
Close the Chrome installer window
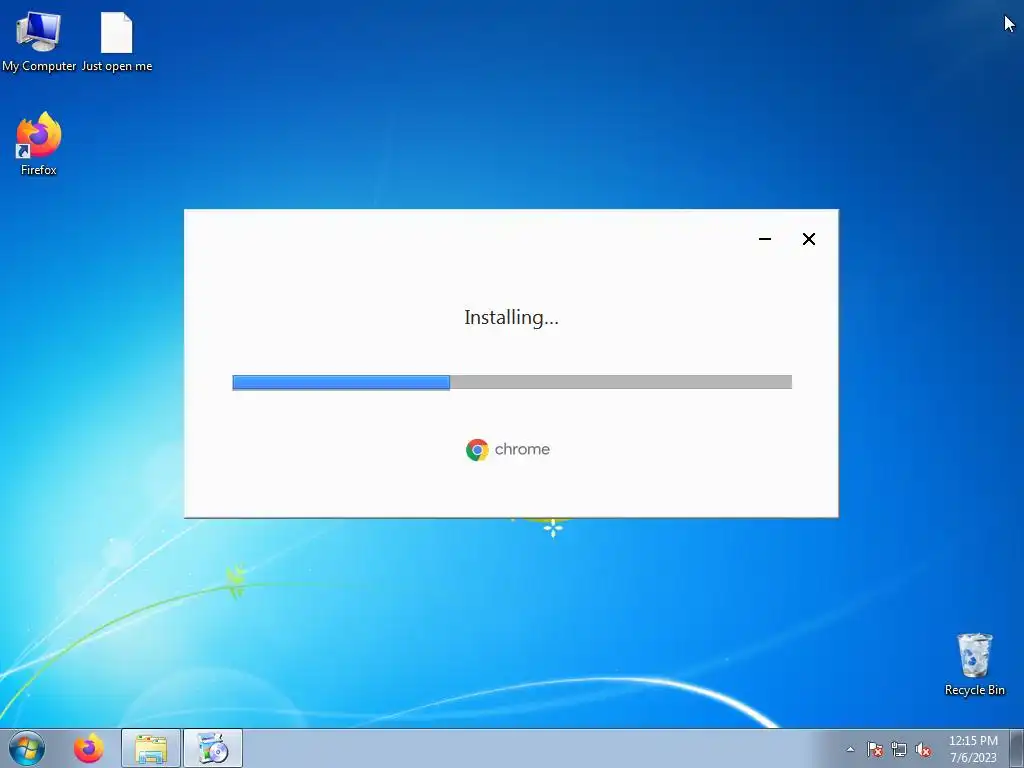[808, 239]
